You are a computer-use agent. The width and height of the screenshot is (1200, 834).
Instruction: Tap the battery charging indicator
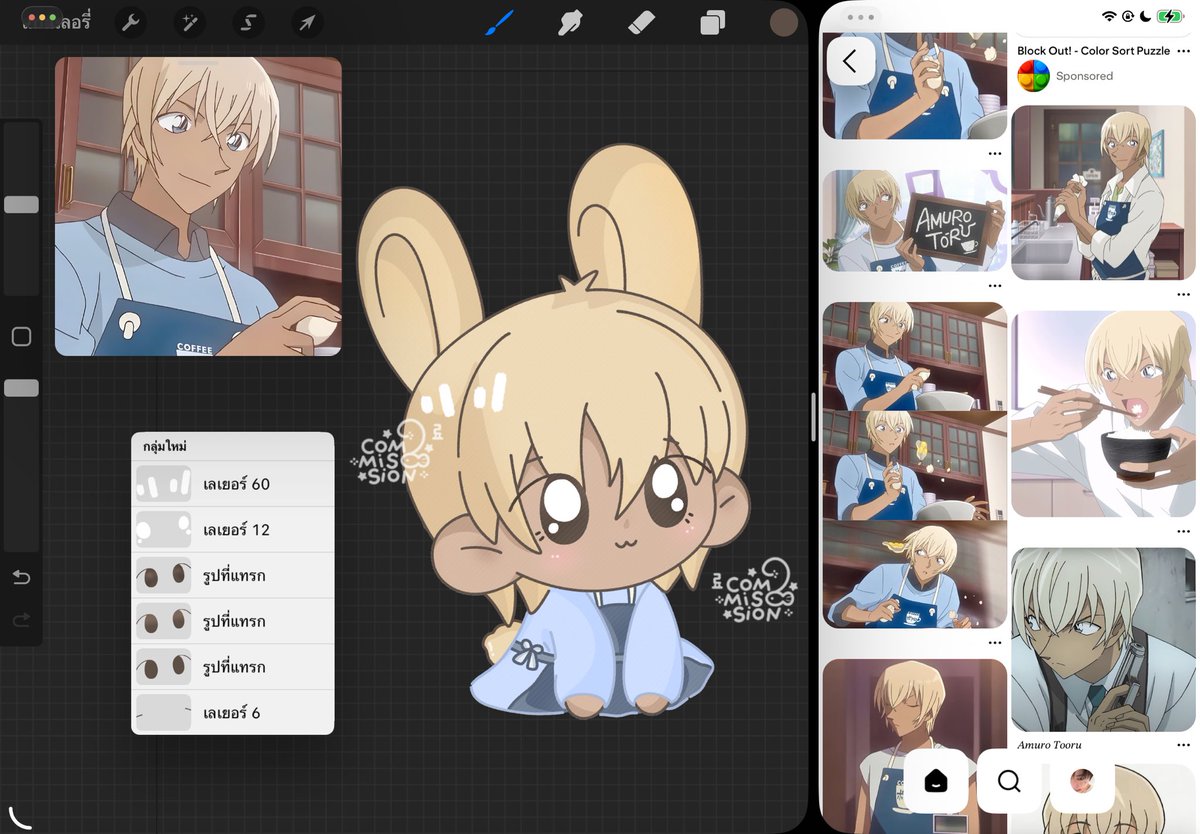click(x=1169, y=16)
